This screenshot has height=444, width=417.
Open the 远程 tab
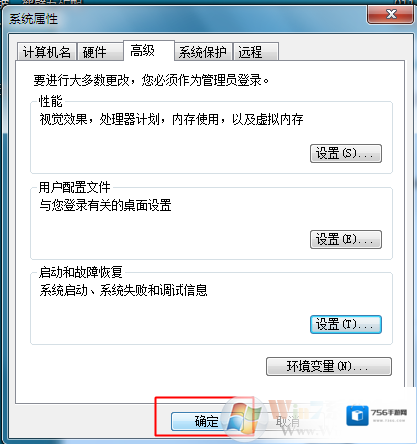(x=256, y=52)
